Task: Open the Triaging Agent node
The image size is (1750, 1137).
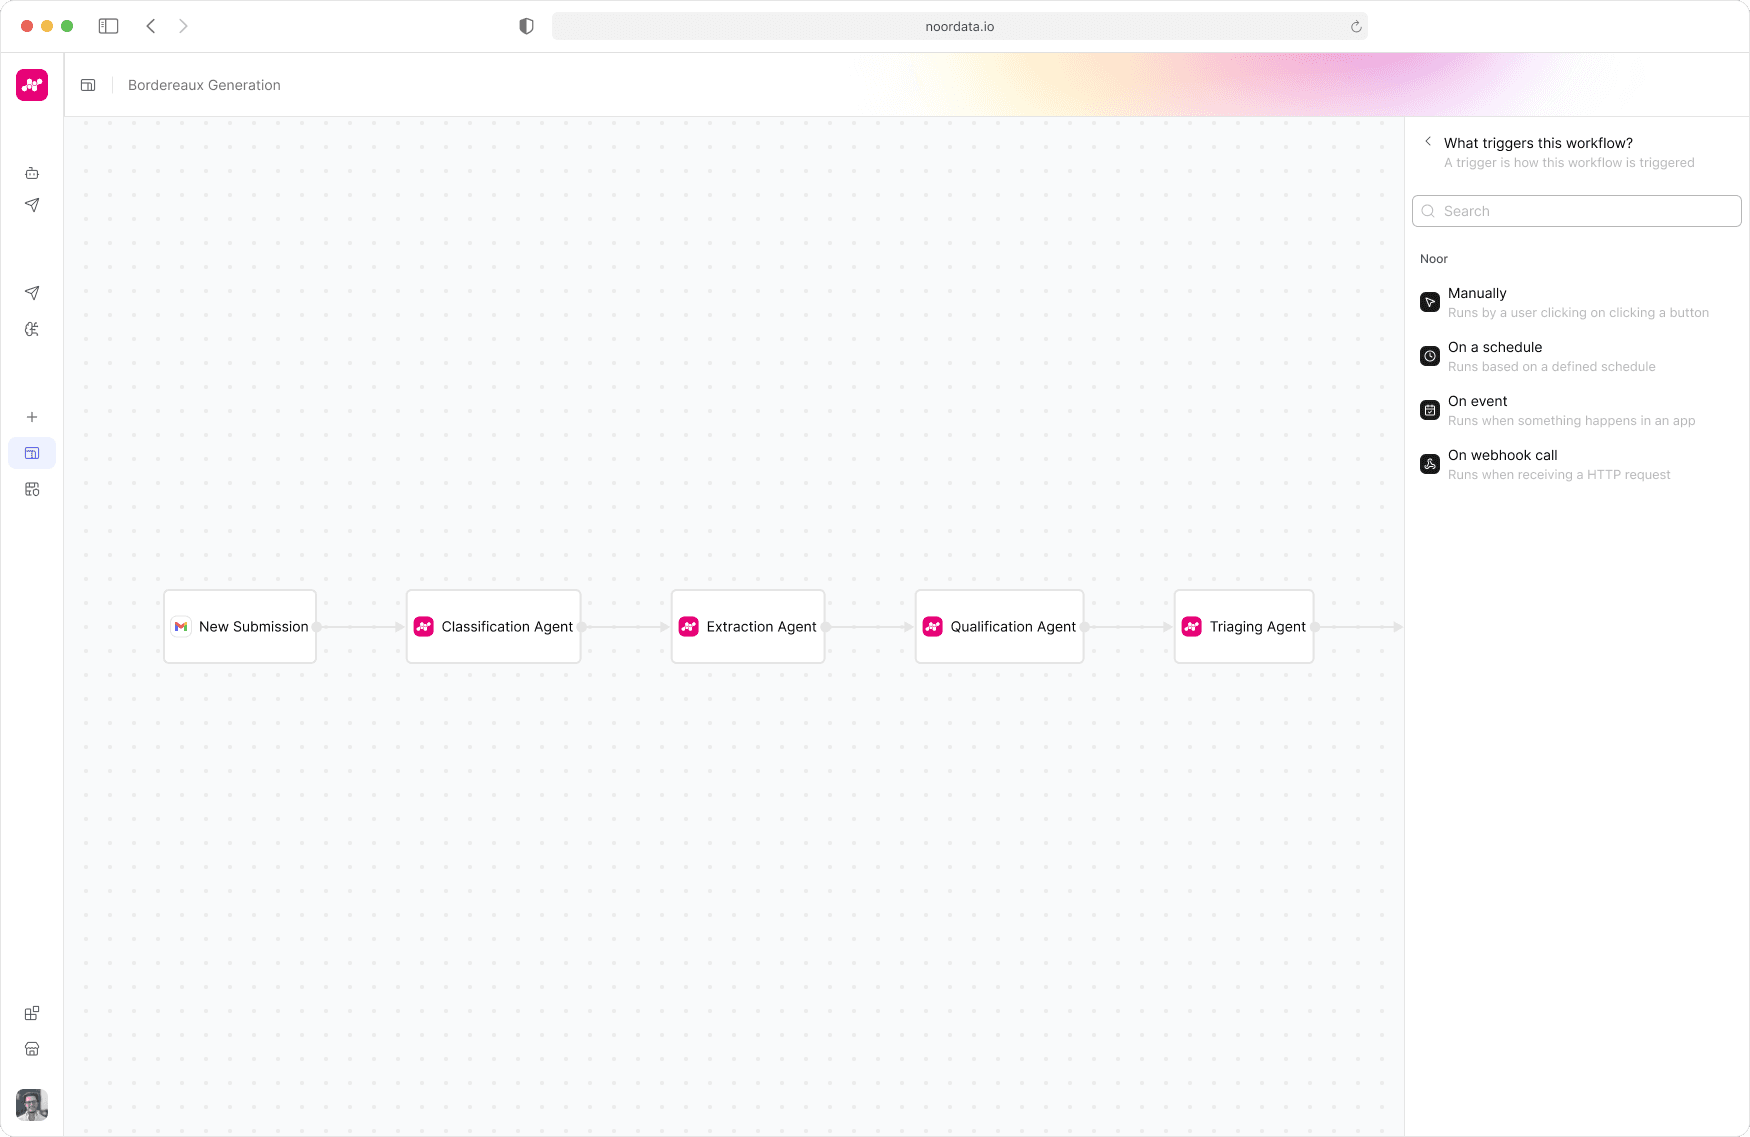Action: click(x=1244, y=627)
